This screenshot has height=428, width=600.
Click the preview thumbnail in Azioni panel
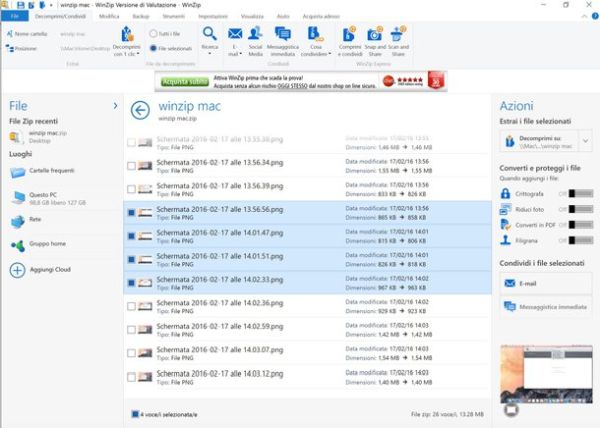(545, 378)
